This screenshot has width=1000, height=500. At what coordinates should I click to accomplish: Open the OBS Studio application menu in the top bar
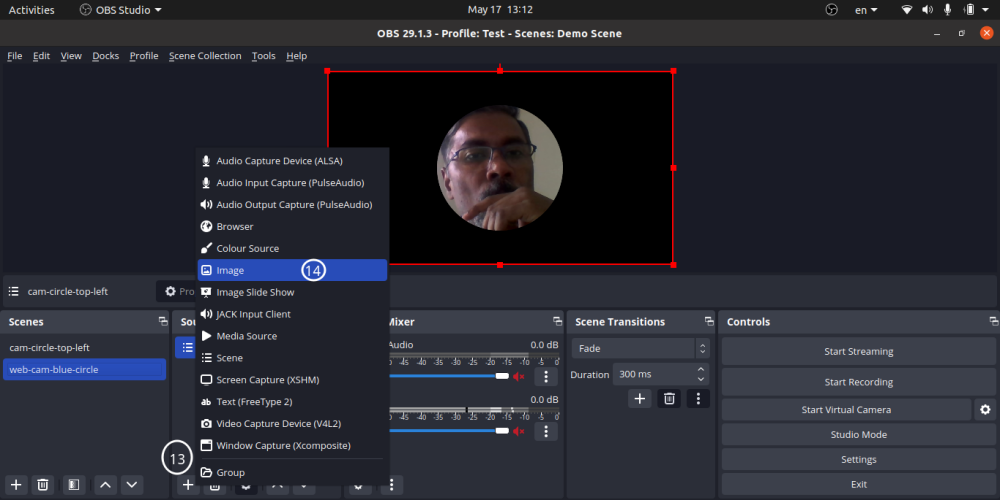pos(121,10)
